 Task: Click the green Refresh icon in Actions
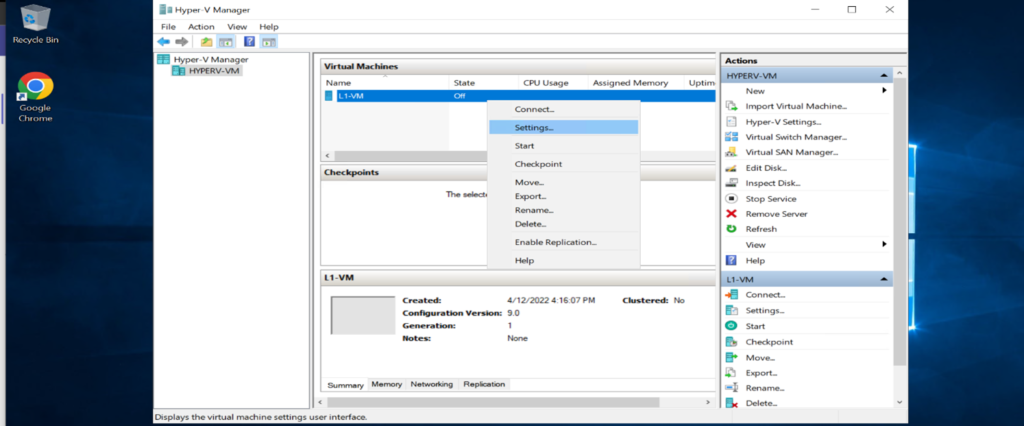(732, 229)
